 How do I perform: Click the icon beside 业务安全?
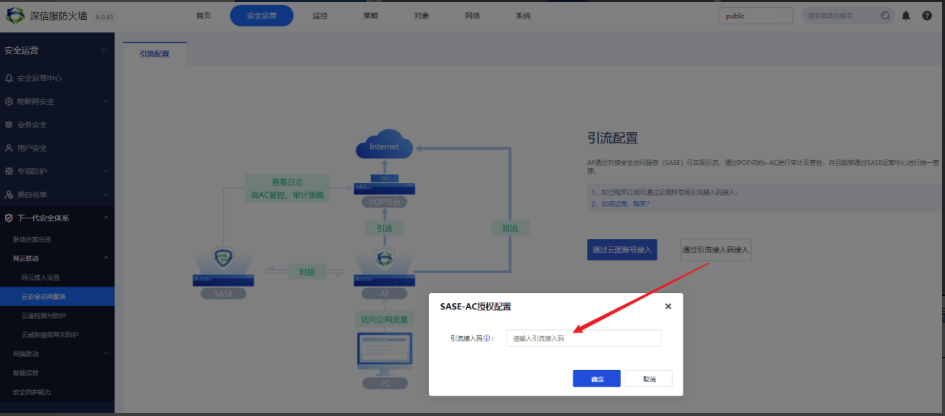(x=8, y=125)
